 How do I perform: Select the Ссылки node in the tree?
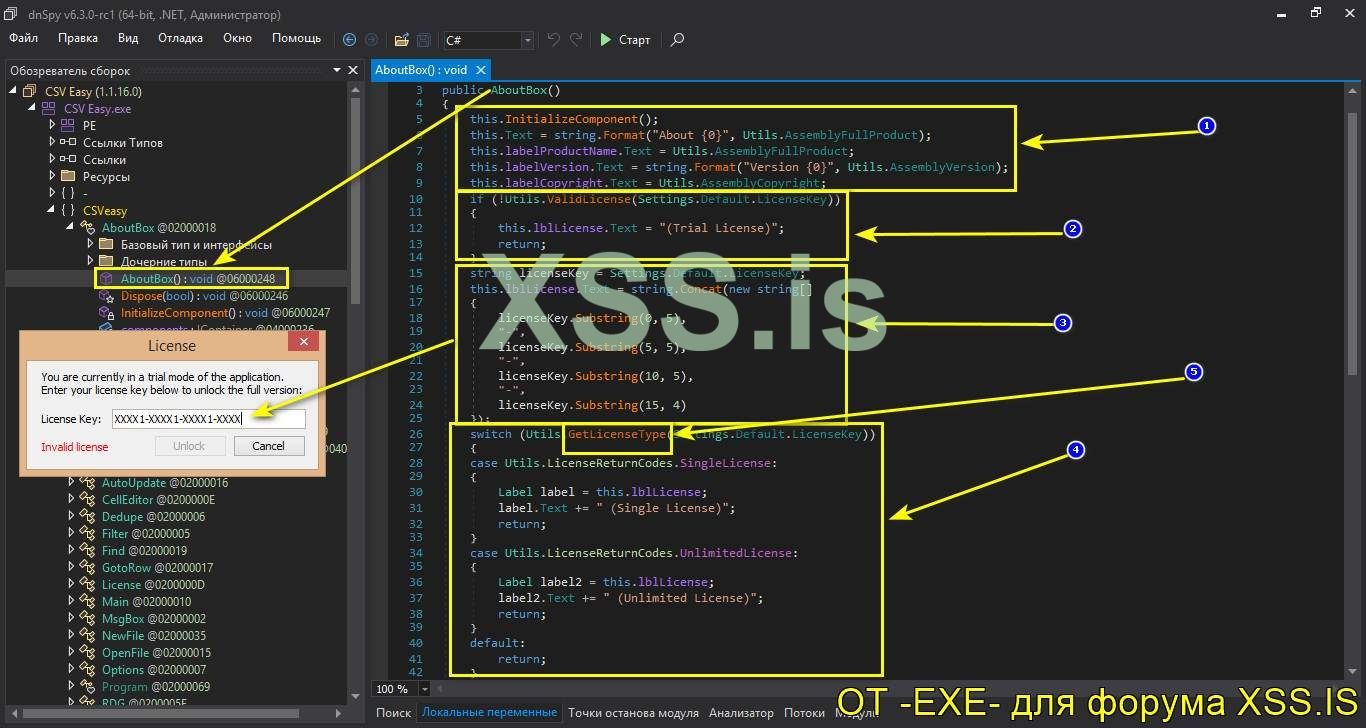104,159
